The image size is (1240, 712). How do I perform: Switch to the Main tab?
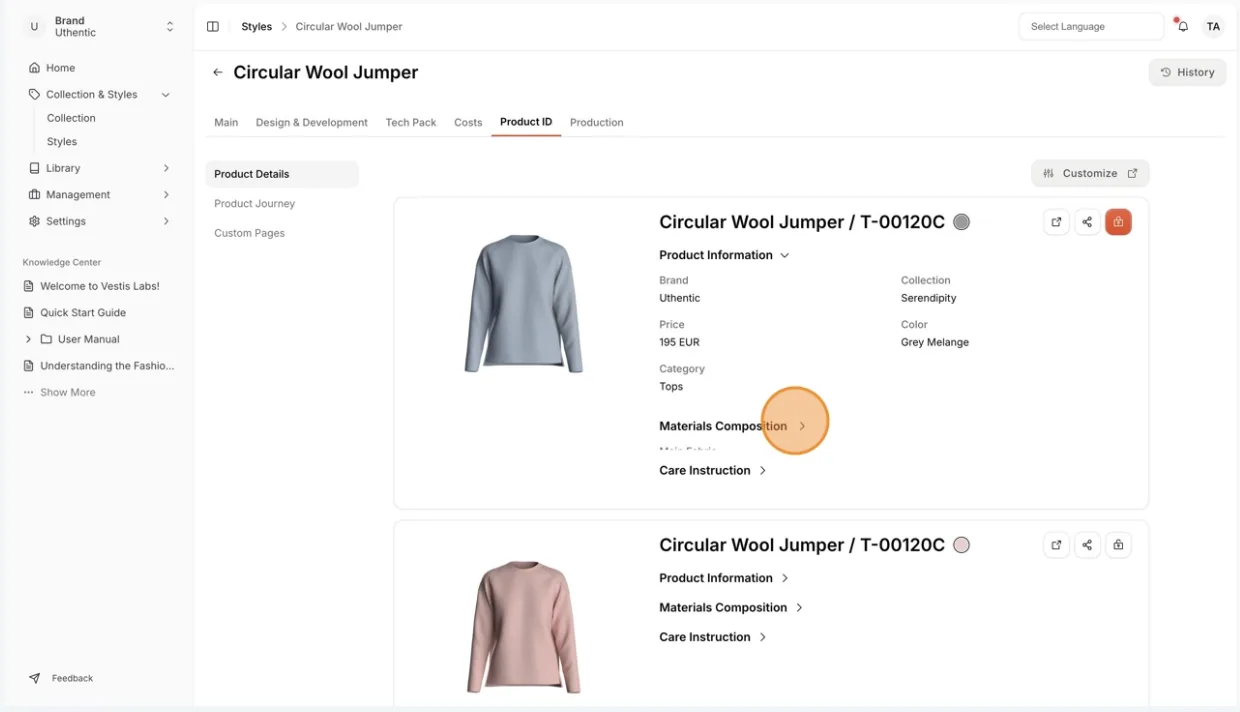tap(226, 122)
